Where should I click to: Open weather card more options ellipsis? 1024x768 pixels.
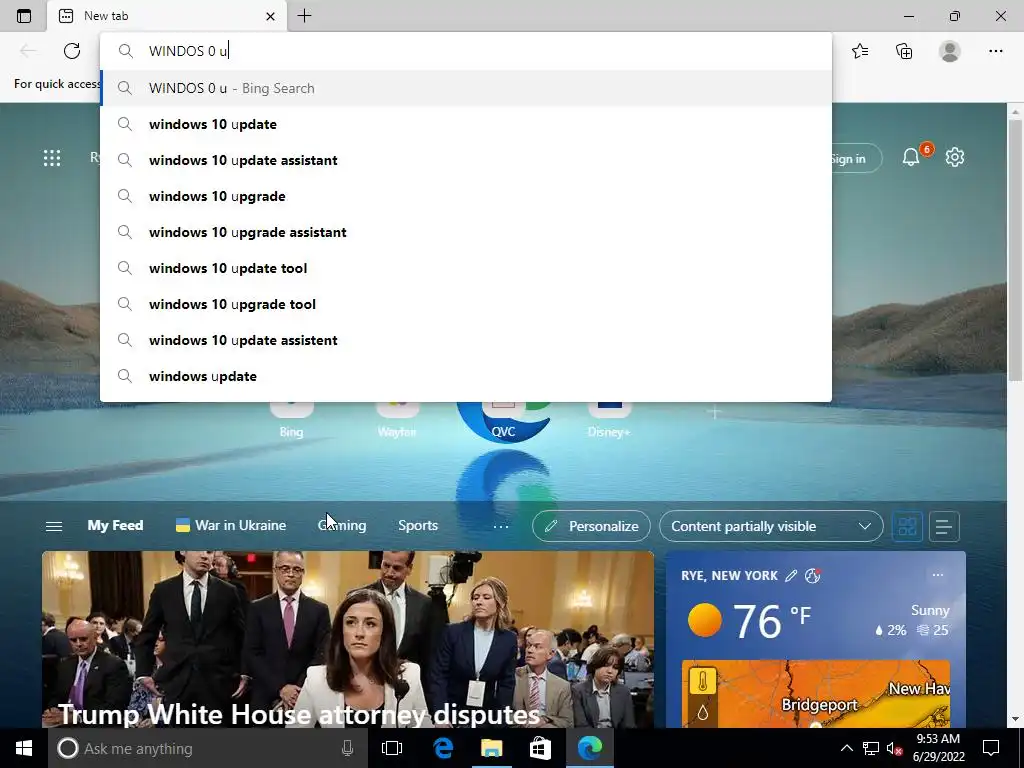[938, 575]
